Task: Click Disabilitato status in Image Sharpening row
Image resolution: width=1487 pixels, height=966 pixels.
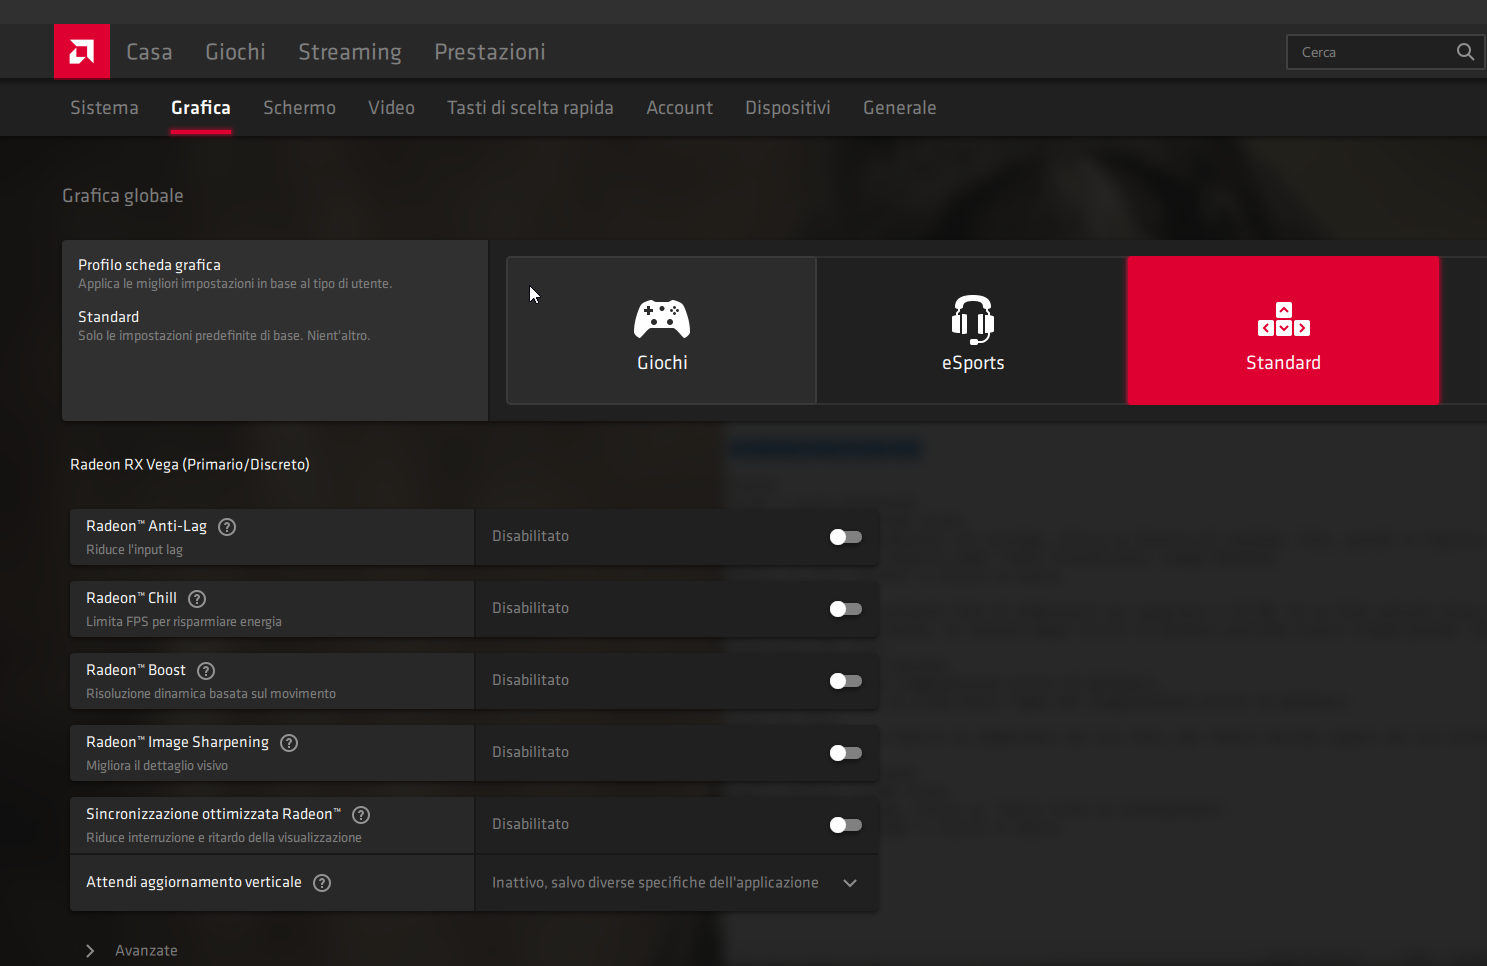Action: pos(531,752)
